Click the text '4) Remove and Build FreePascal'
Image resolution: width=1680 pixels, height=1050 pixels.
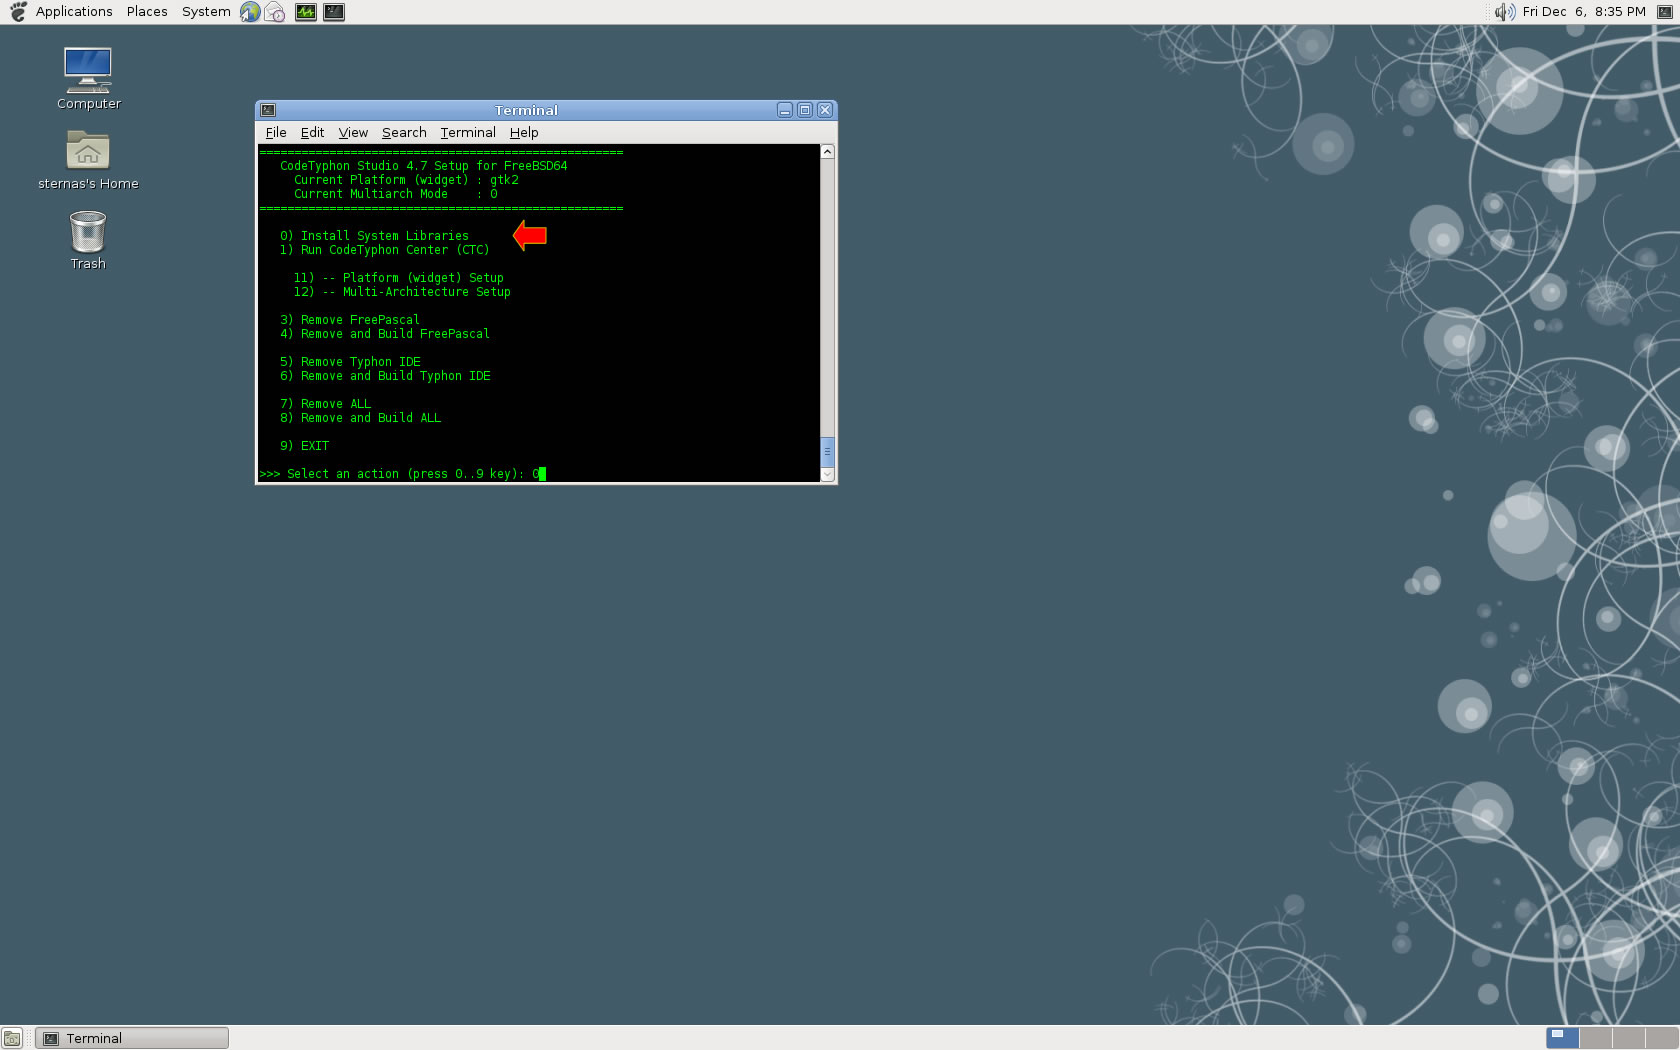tap(385, 334)
